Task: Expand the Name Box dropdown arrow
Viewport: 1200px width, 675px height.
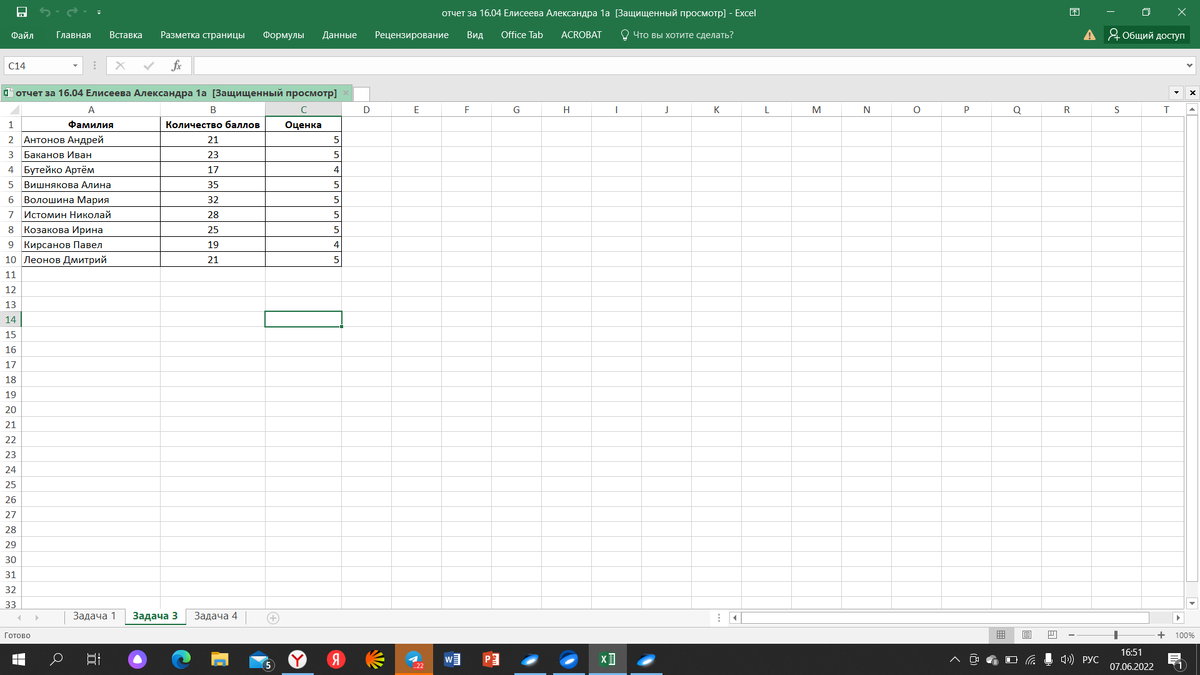Action: pyautogui.click(x=75, y=66)
